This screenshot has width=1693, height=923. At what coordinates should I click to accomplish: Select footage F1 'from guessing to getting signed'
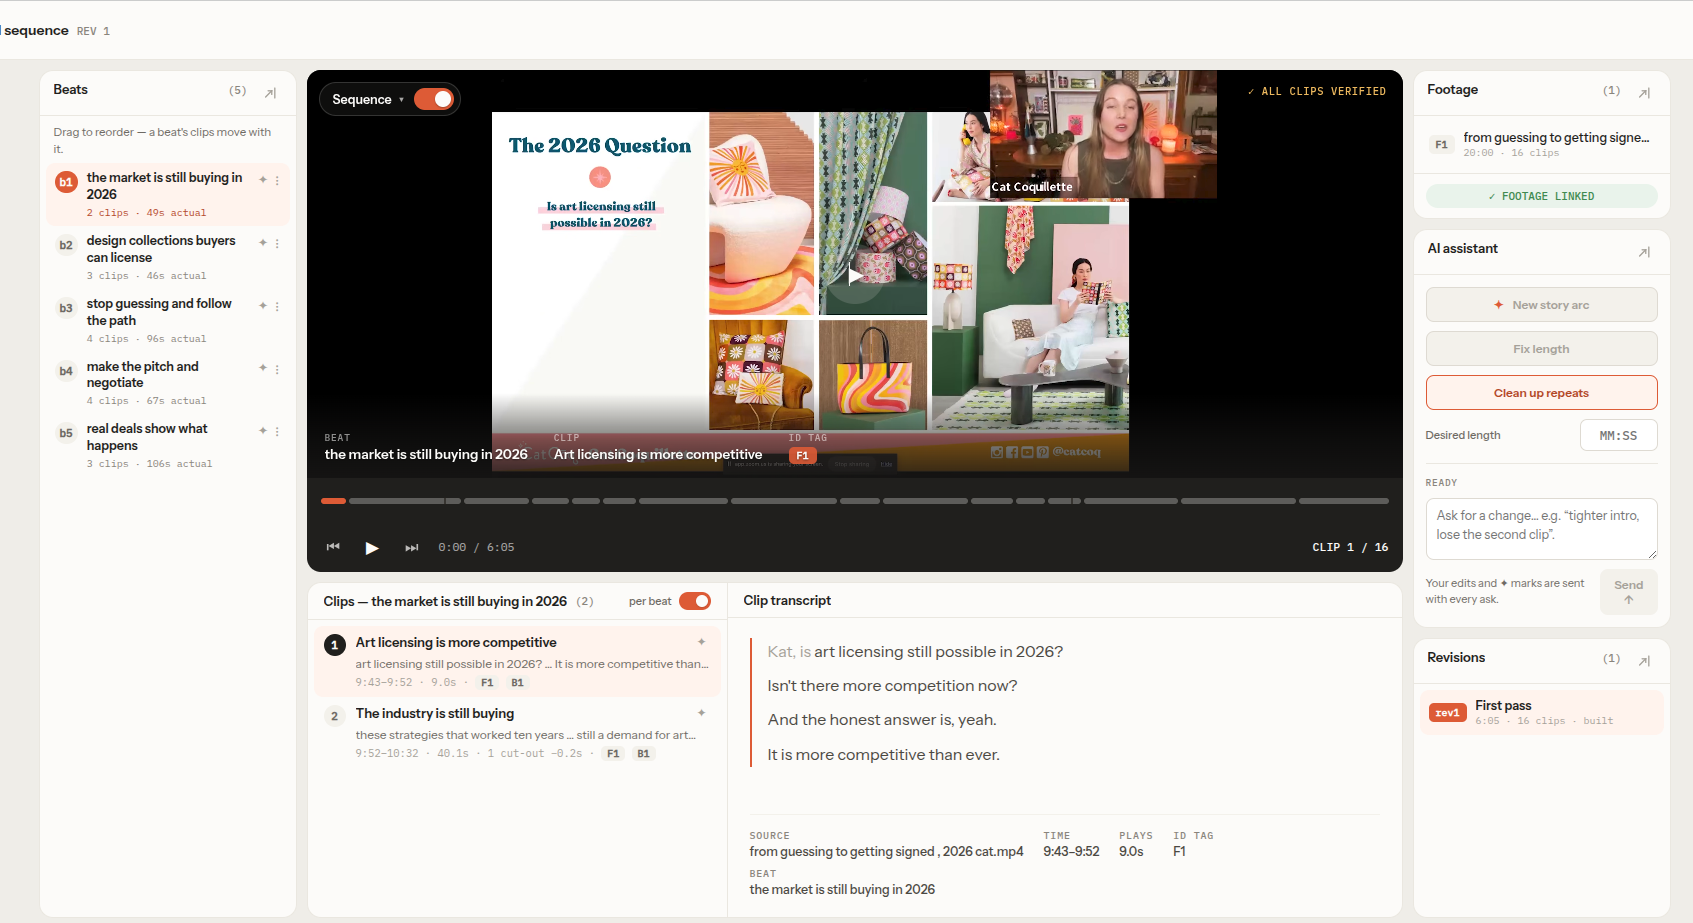pos(1541,145)
